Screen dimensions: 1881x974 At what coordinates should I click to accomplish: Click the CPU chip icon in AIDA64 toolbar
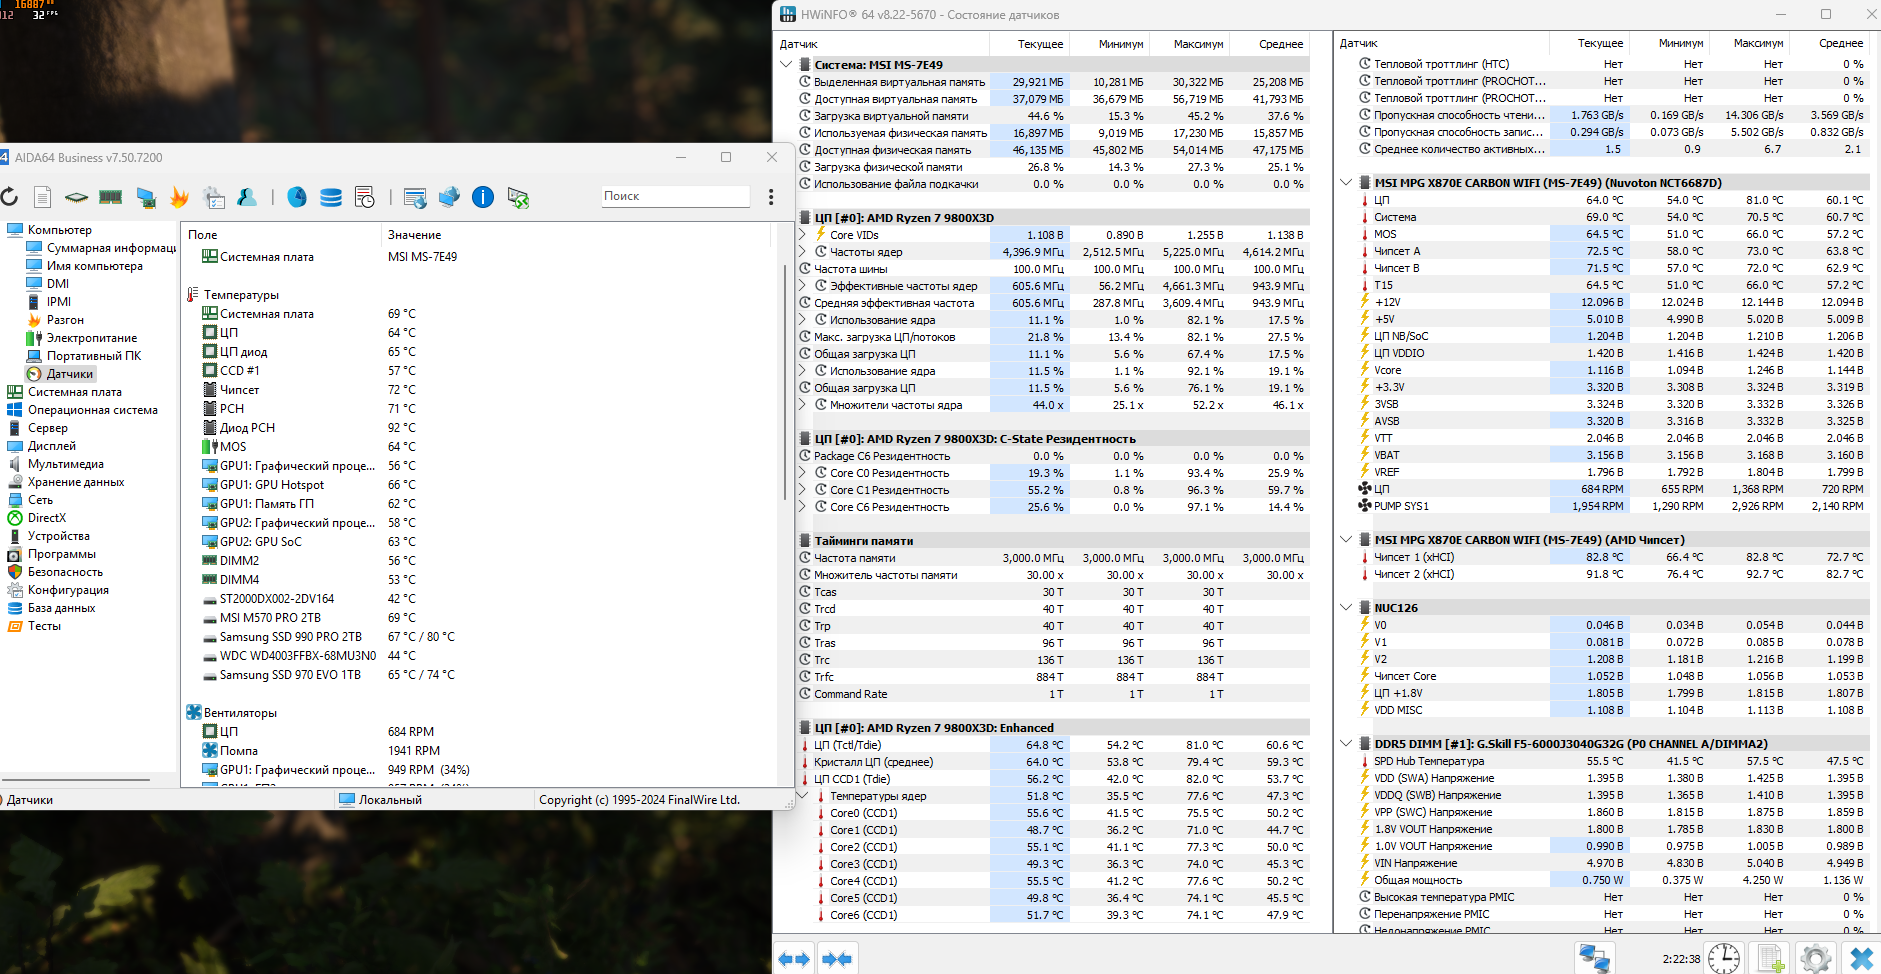coord(76,197)
